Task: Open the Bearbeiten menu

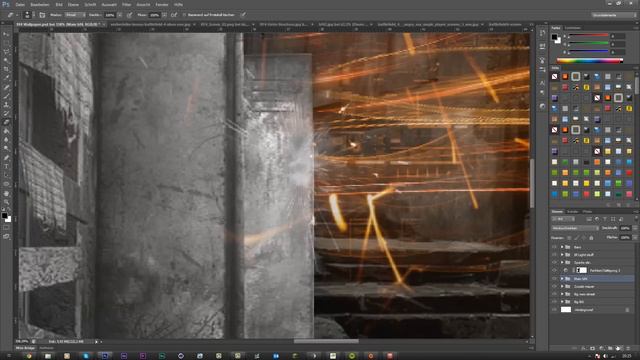Action: tap(40, 4)
